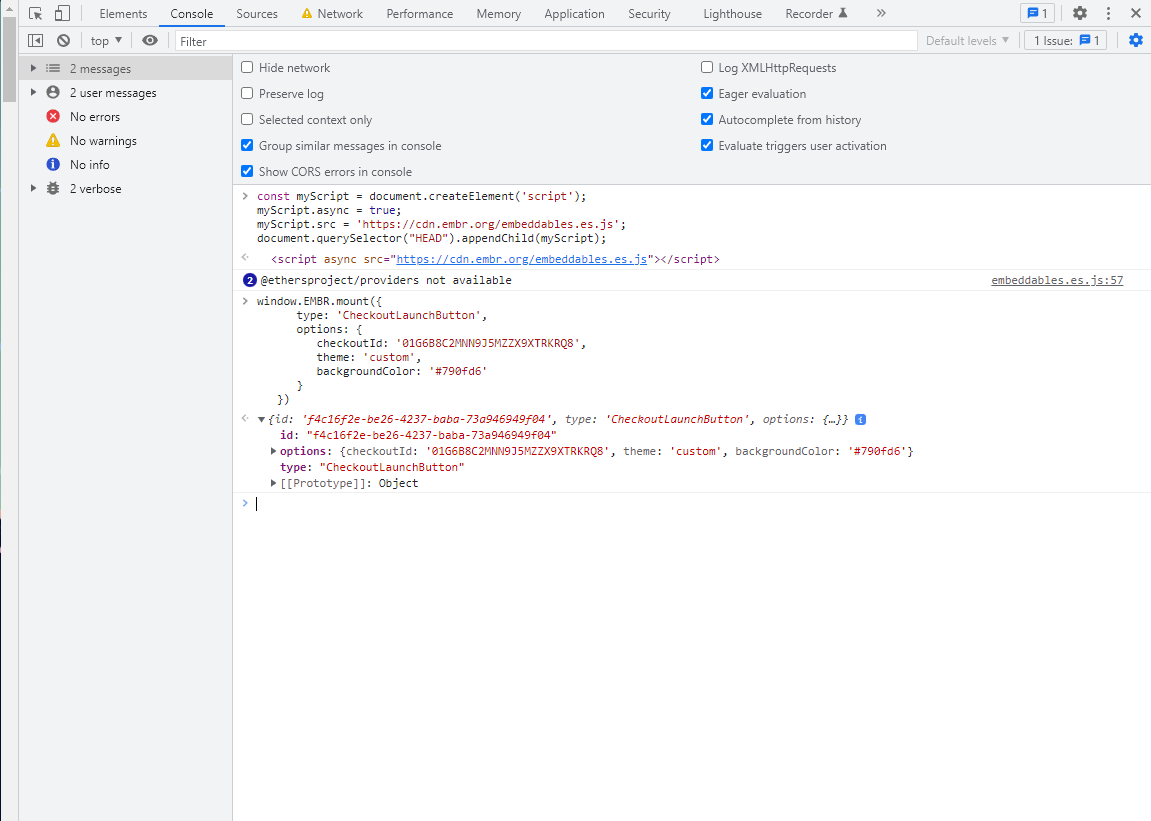The image size is (1151, 821).
Task: Uncheck Group similar messages in console
Action: coord(247,145)
